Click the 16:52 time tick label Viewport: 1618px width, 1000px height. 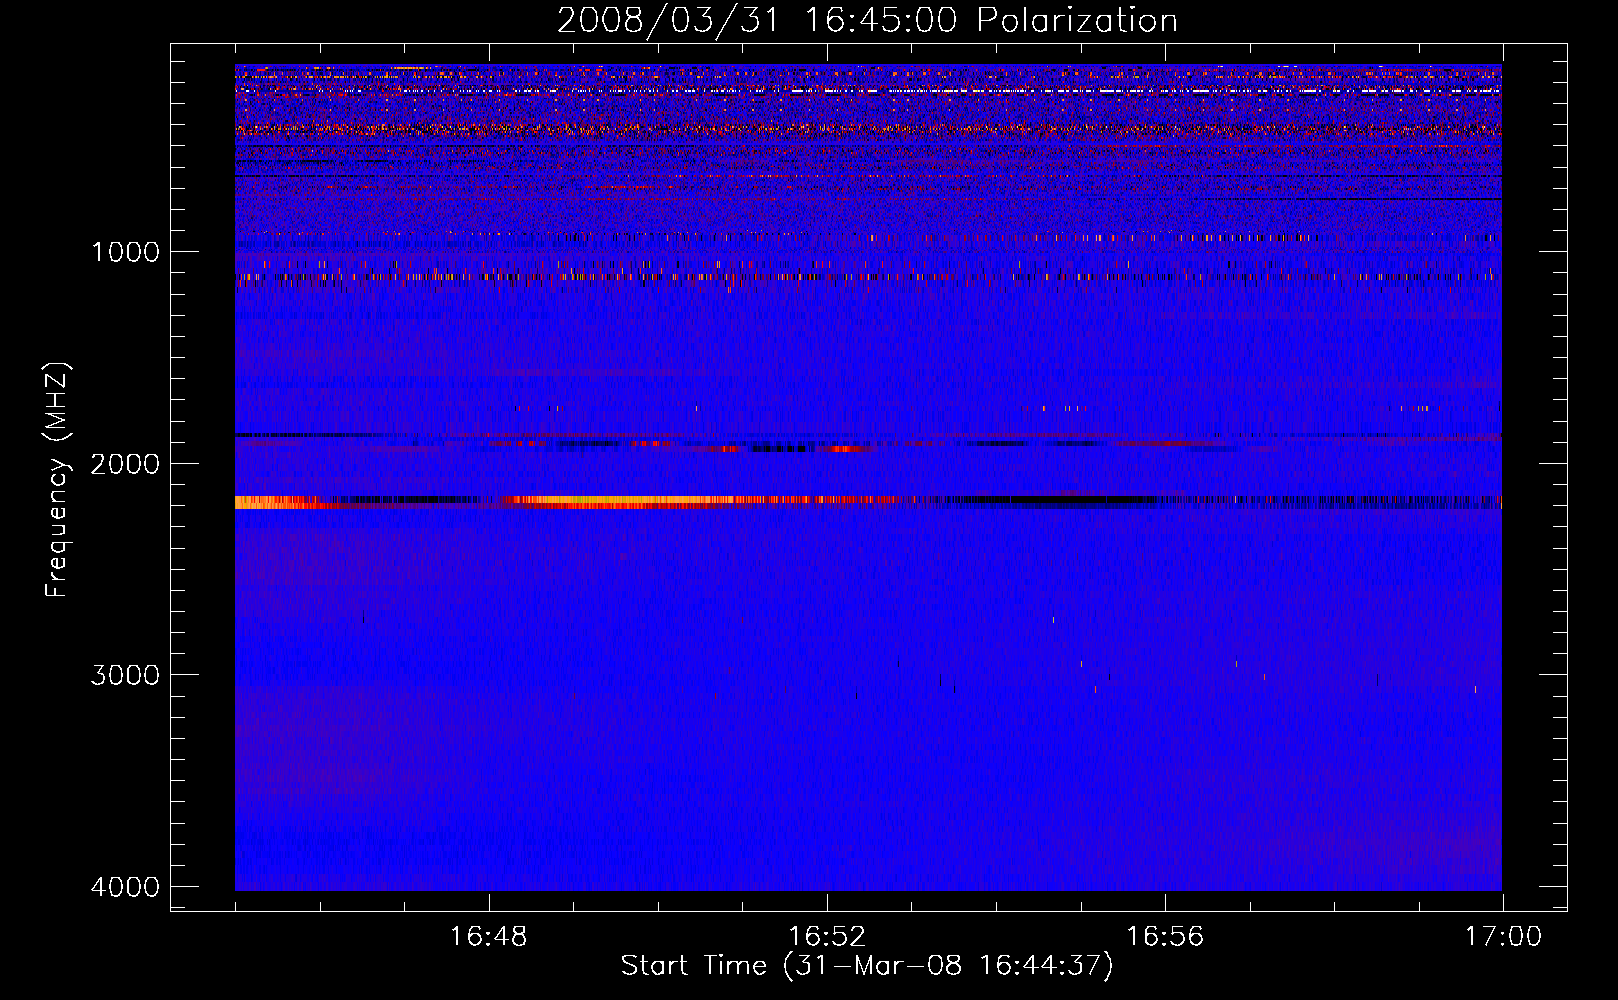point(826,937)
